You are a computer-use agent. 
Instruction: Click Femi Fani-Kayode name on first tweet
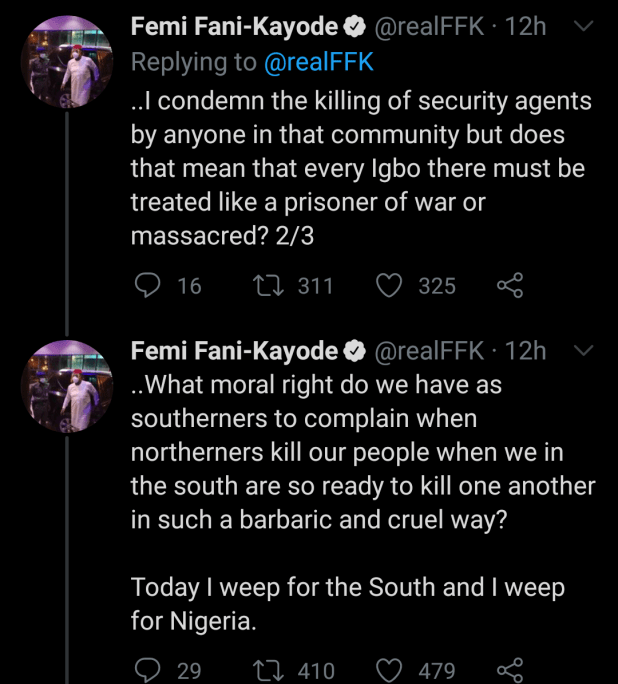coord(234,27)
